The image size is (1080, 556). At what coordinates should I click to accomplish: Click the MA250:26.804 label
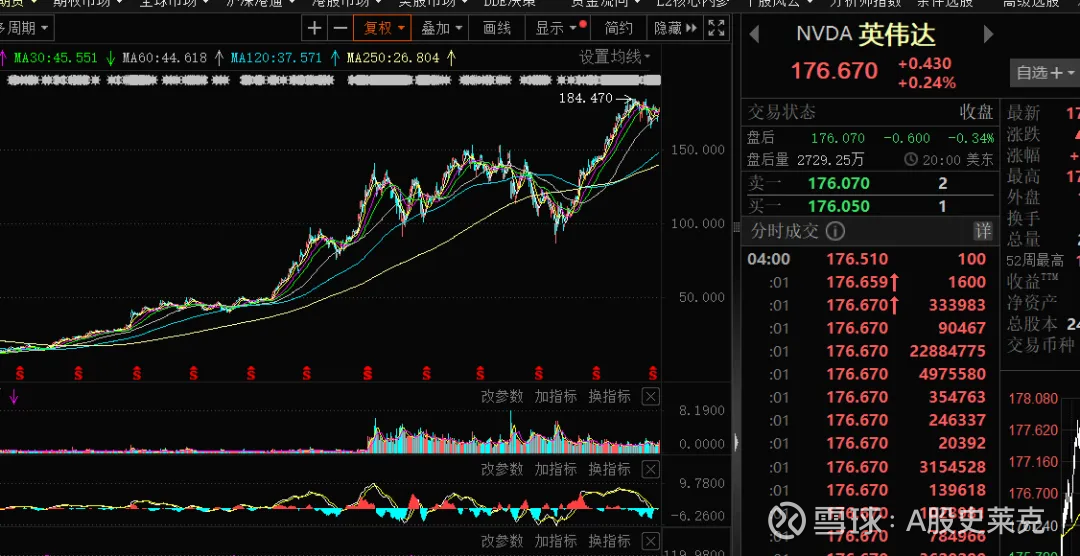tap(393, 58)
